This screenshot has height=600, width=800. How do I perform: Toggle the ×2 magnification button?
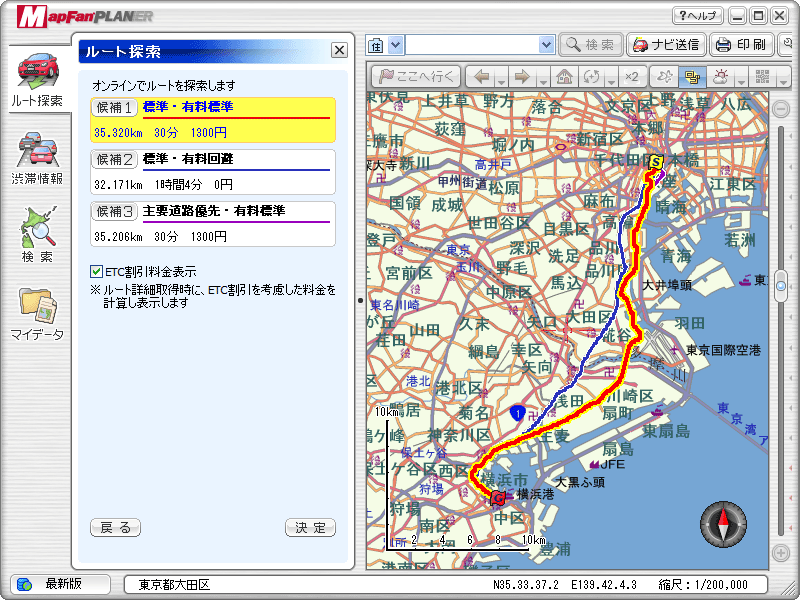pos(632,77)
